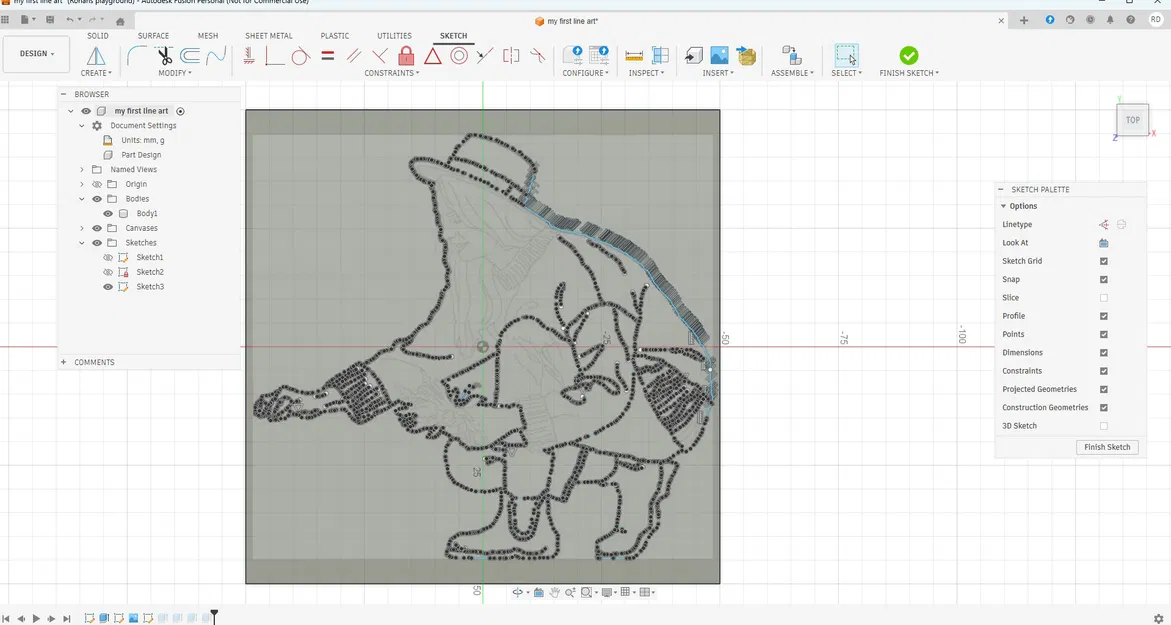This screenshot has height=625, width=1171.
Task: Click the Look At icon in Sketch Palette
Action: (x=1104, y=242)
